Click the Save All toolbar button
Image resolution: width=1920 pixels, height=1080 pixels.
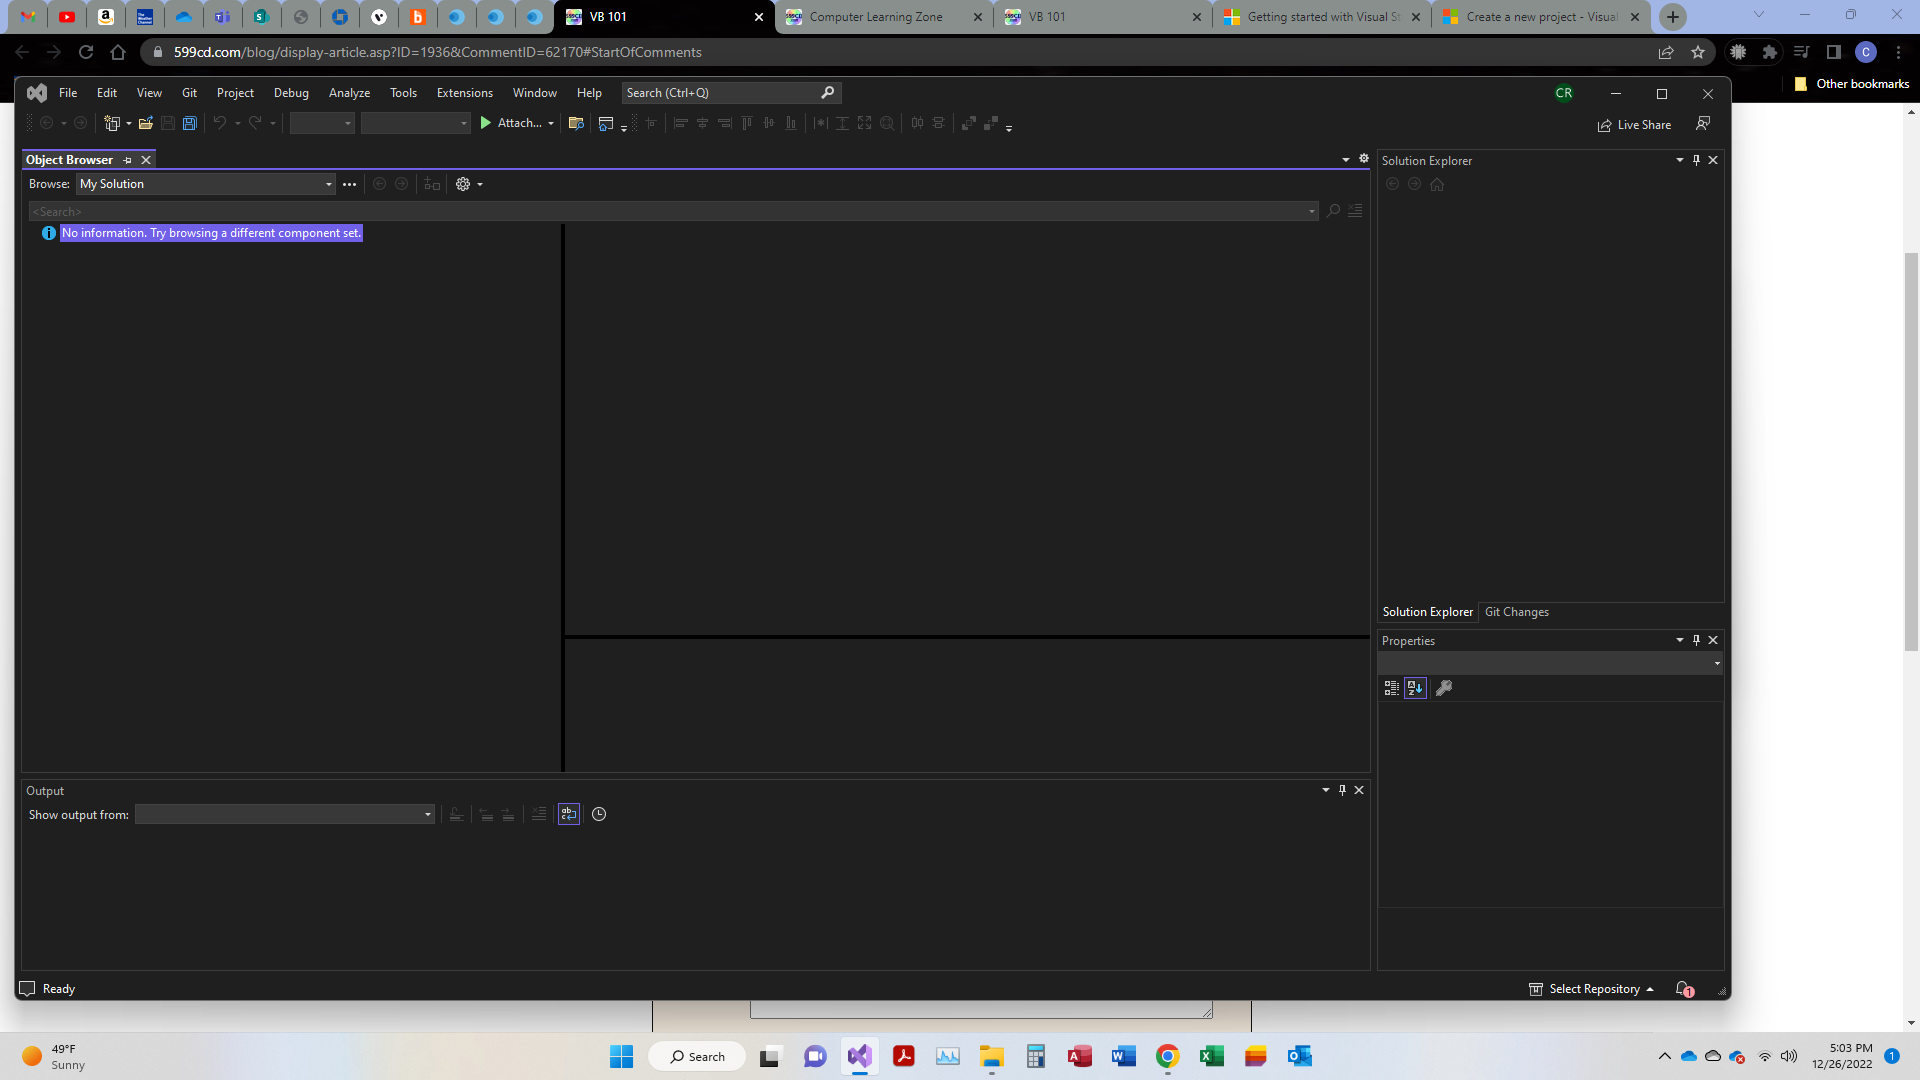coord(189,123)
